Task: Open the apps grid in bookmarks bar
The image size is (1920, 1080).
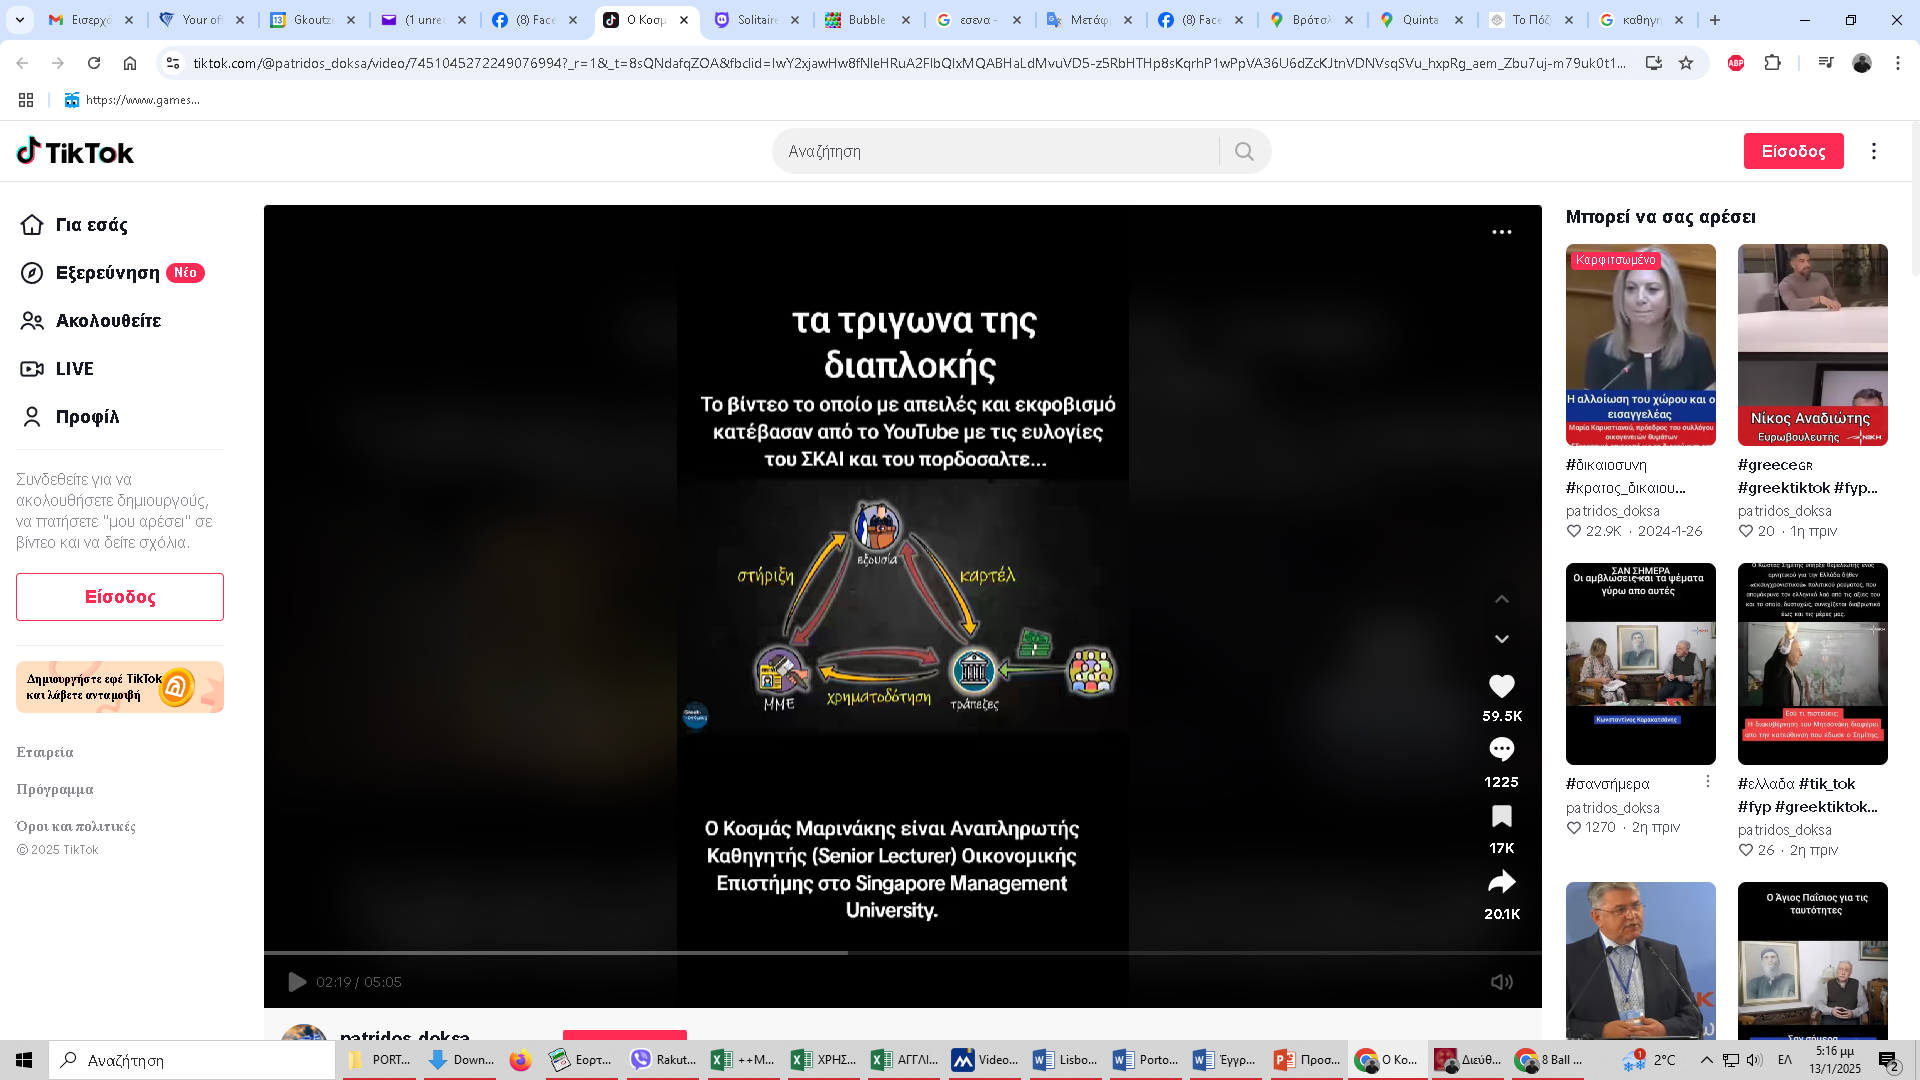Action: (x=26, y=100)
